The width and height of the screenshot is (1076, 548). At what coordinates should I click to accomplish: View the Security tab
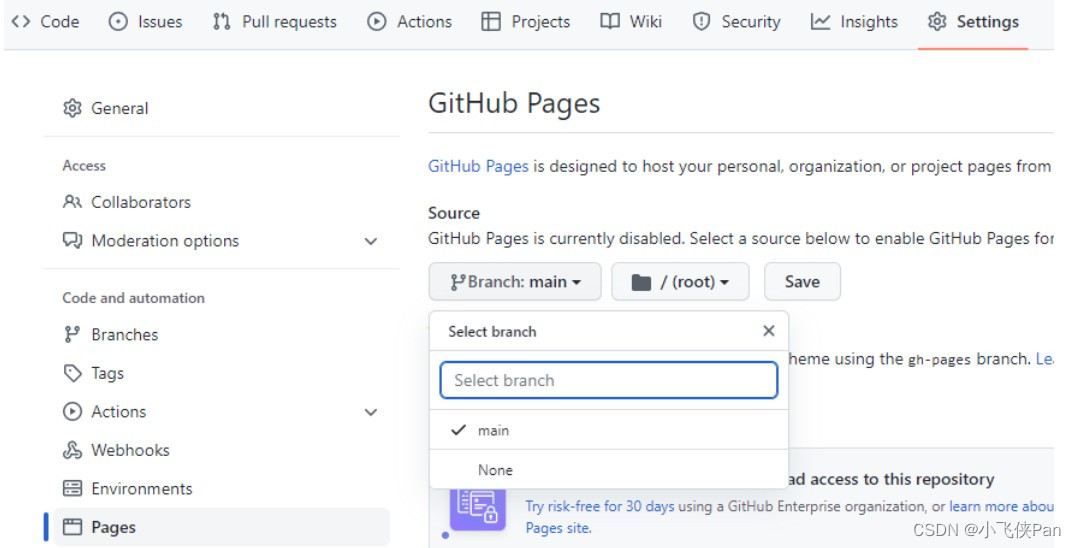736,22
